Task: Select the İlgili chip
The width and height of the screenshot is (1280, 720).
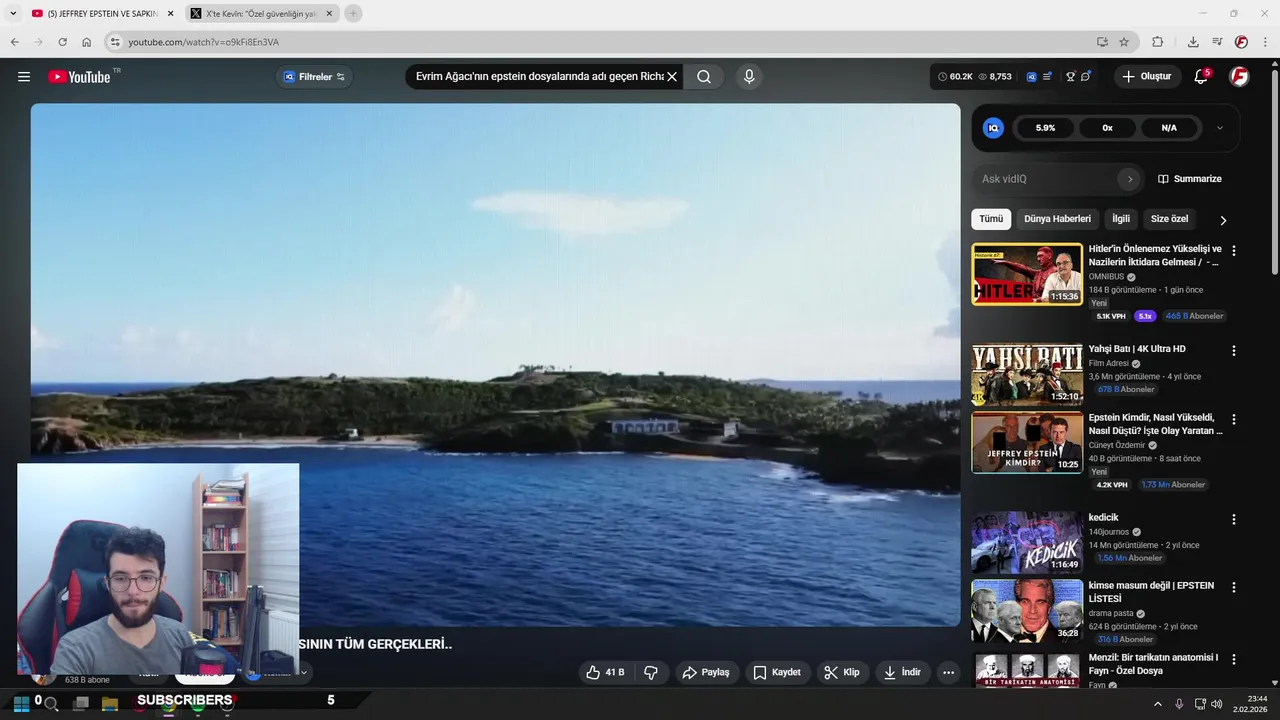Action: coord(1121,219)
